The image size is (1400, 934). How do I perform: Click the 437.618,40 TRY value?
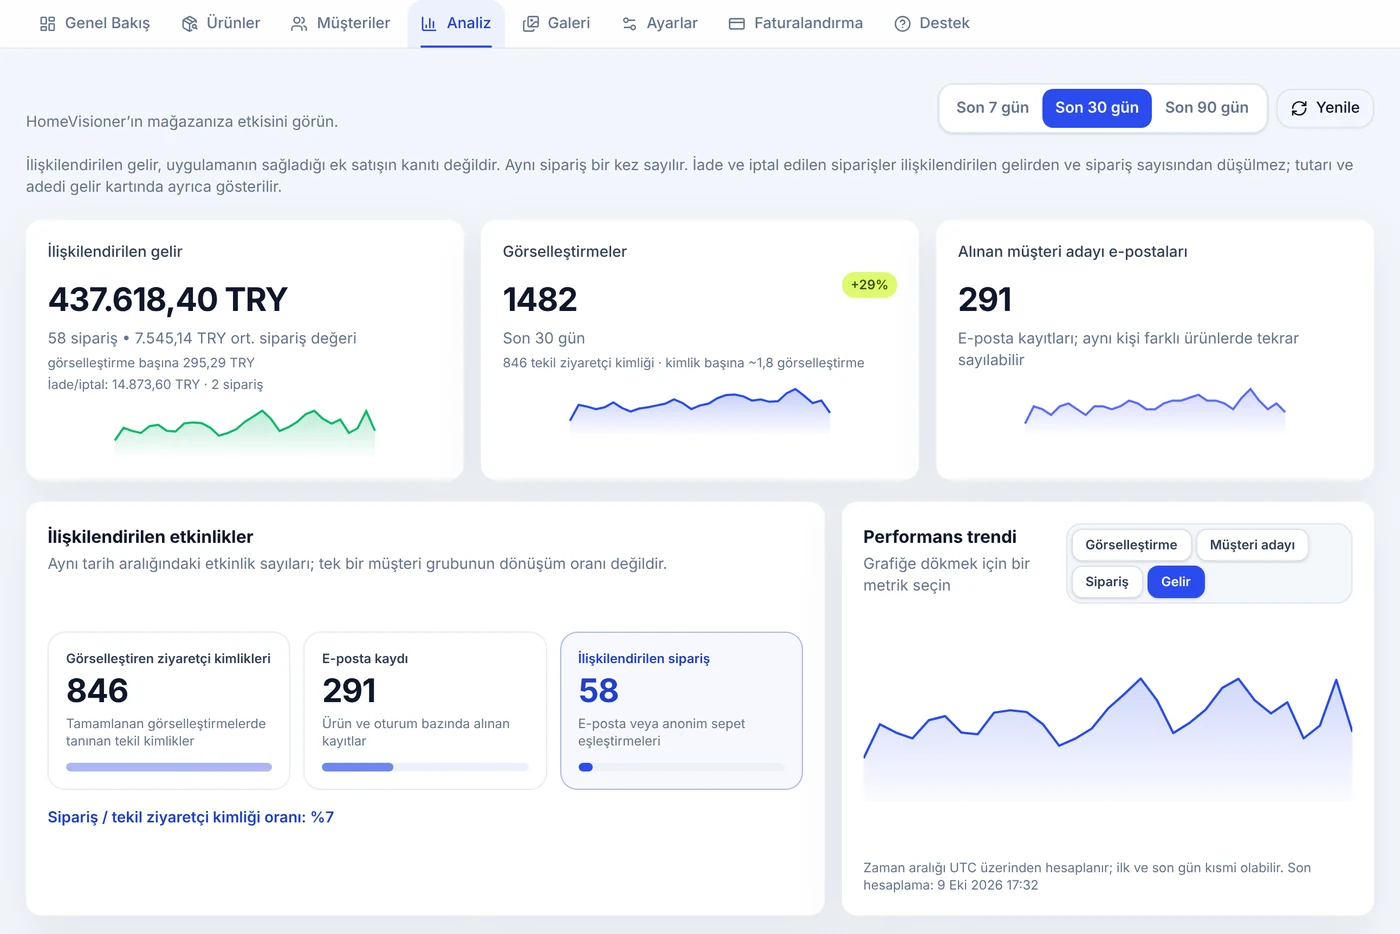(x=168, y=299)
